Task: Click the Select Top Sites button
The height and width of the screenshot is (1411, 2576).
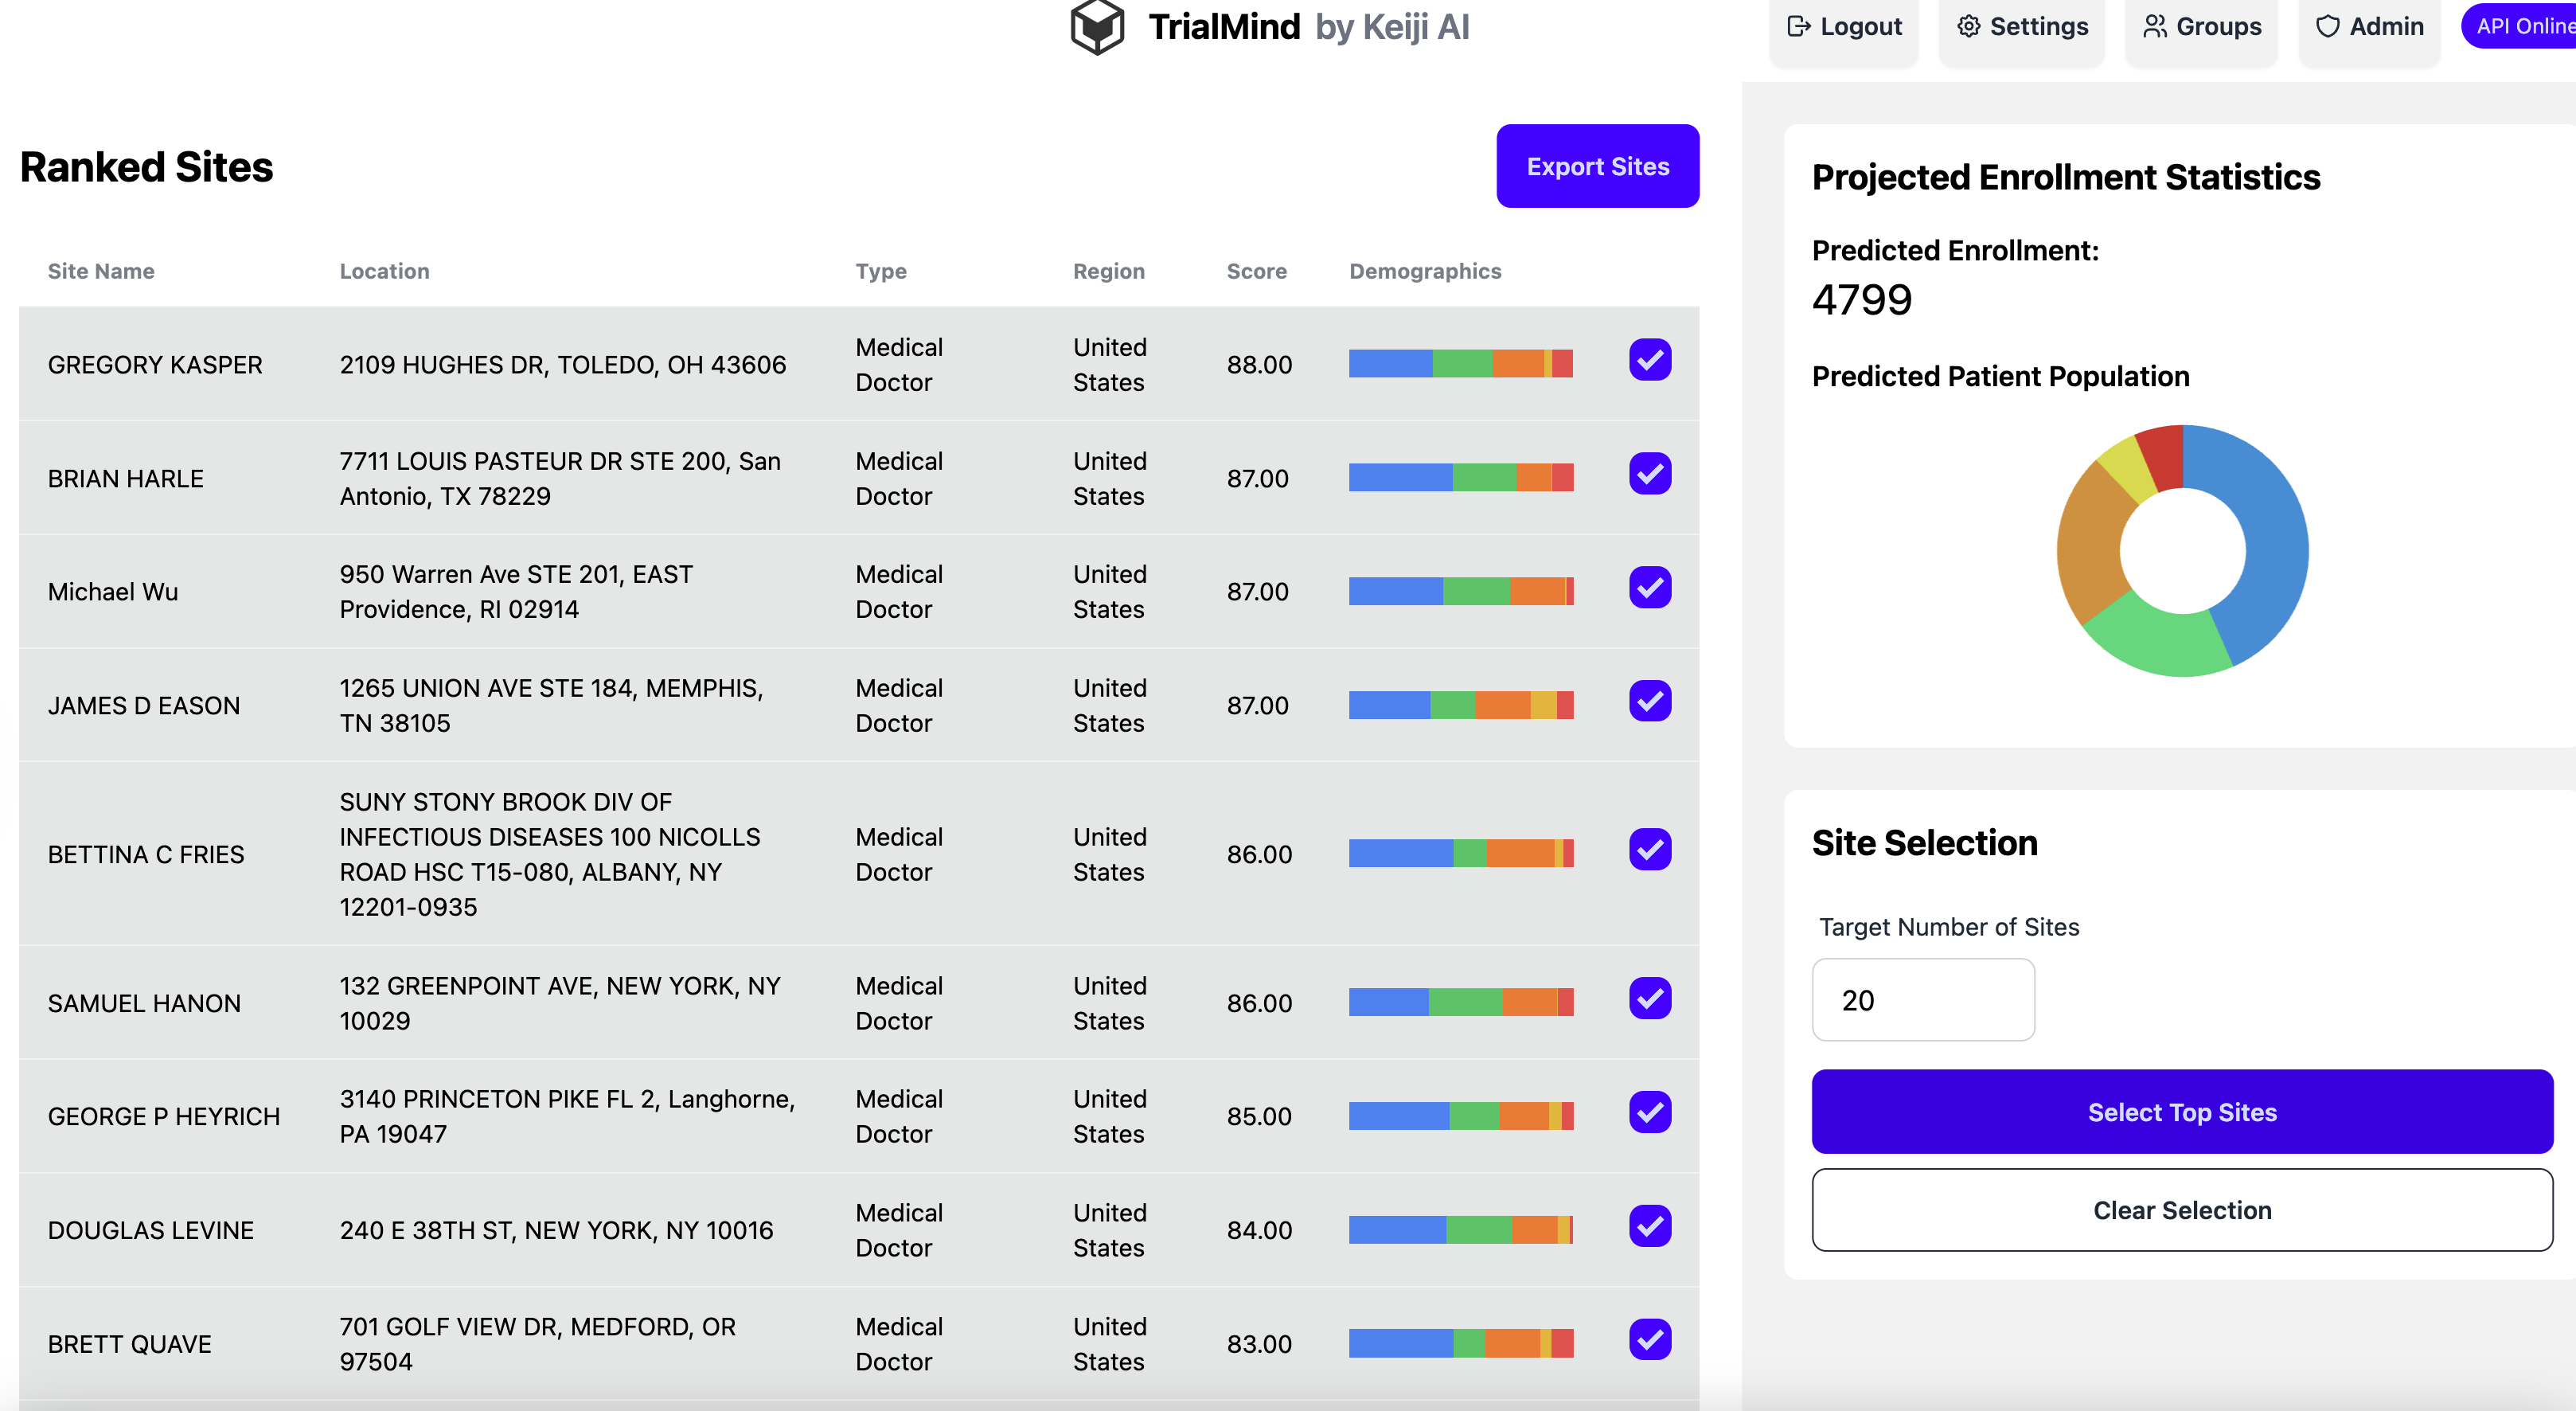Action: pyautogui.click(x=2181, y=1112)
